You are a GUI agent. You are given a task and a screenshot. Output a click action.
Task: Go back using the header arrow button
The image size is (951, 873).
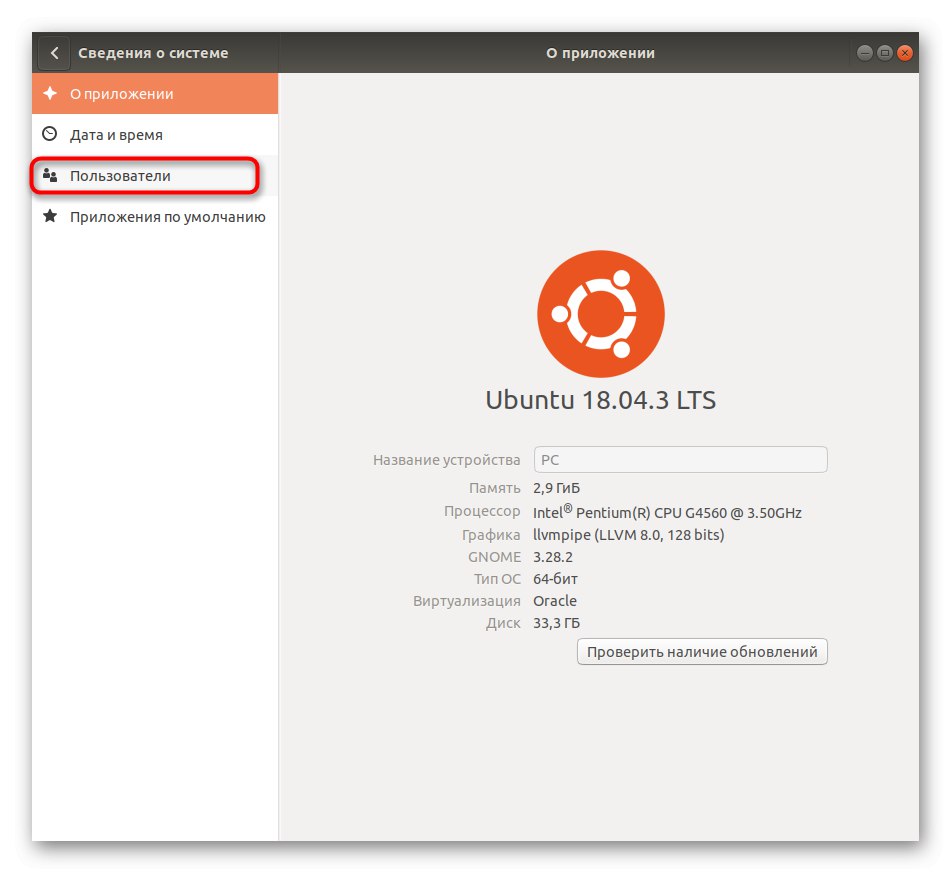coord(54,53)
